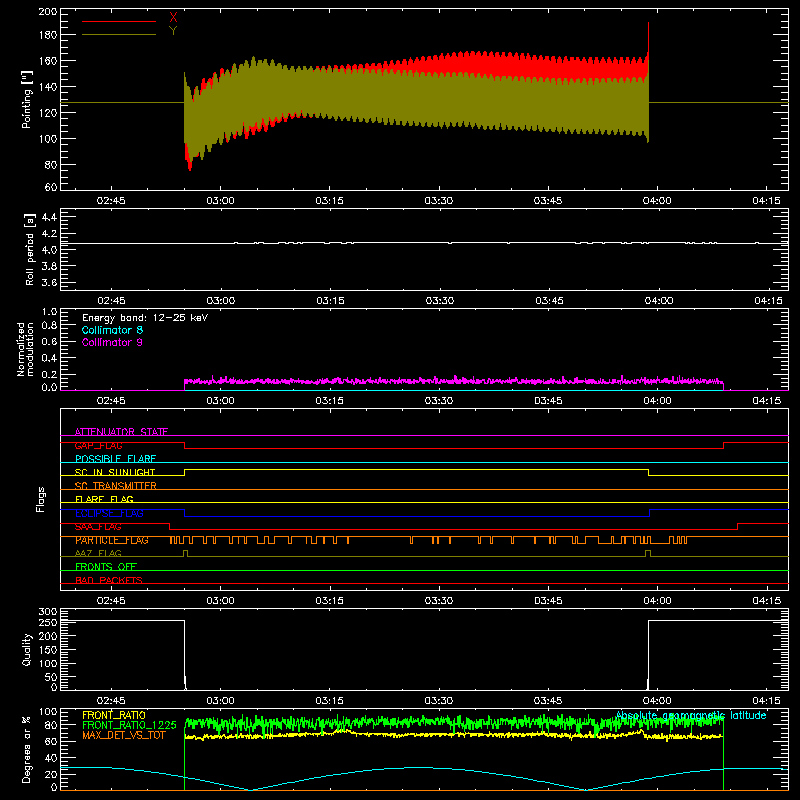
Task: Click the FRONT_RATIO_1225 legend entry
Action: click(x=129, y=725)
